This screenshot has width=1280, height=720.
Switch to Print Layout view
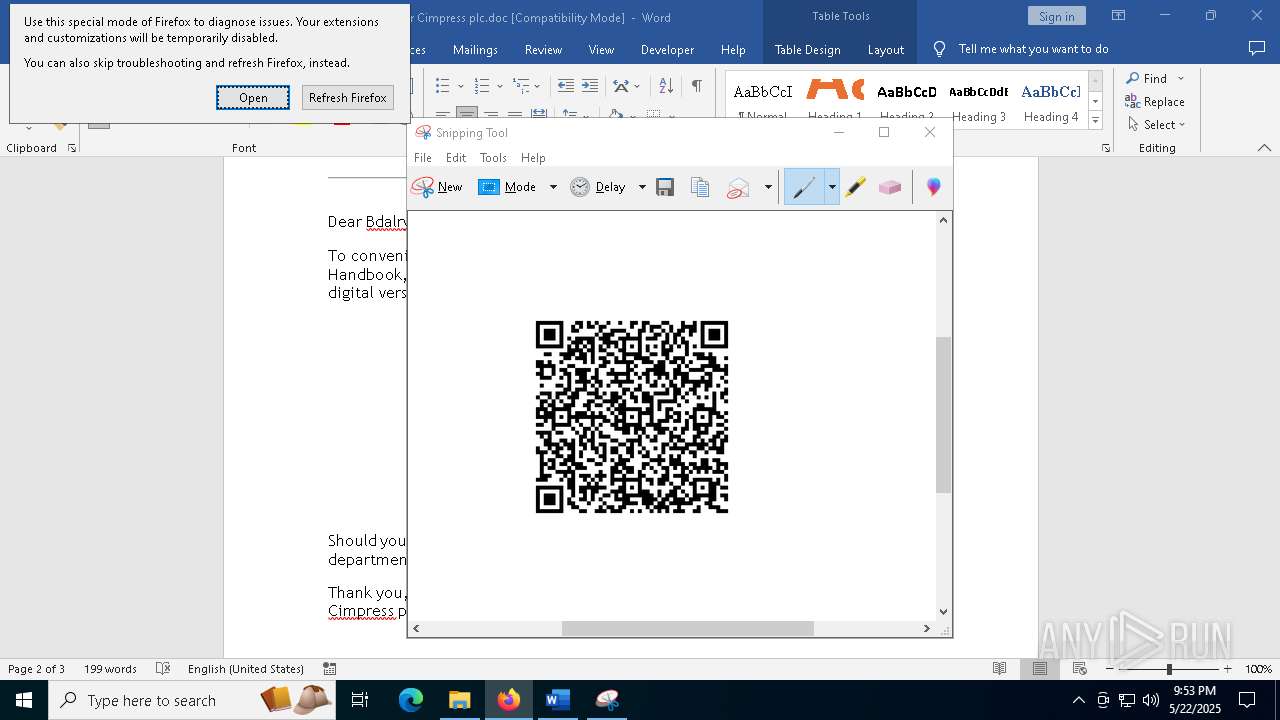tap(1040, 669)
